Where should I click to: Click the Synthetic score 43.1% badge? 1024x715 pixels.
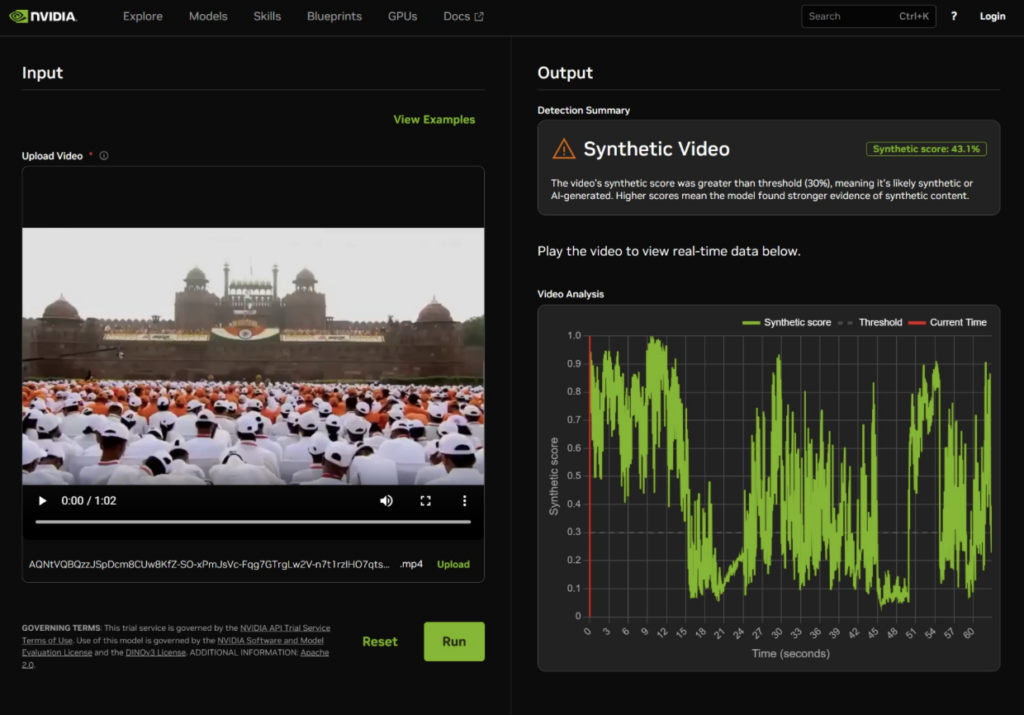coord(926,149)
